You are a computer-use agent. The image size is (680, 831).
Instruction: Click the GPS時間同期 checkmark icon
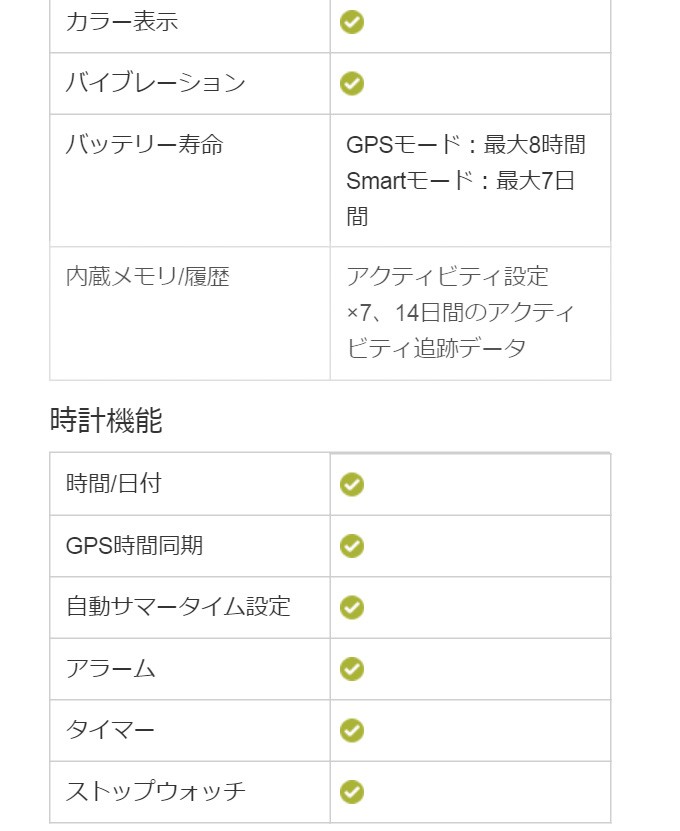click(352, 546)
